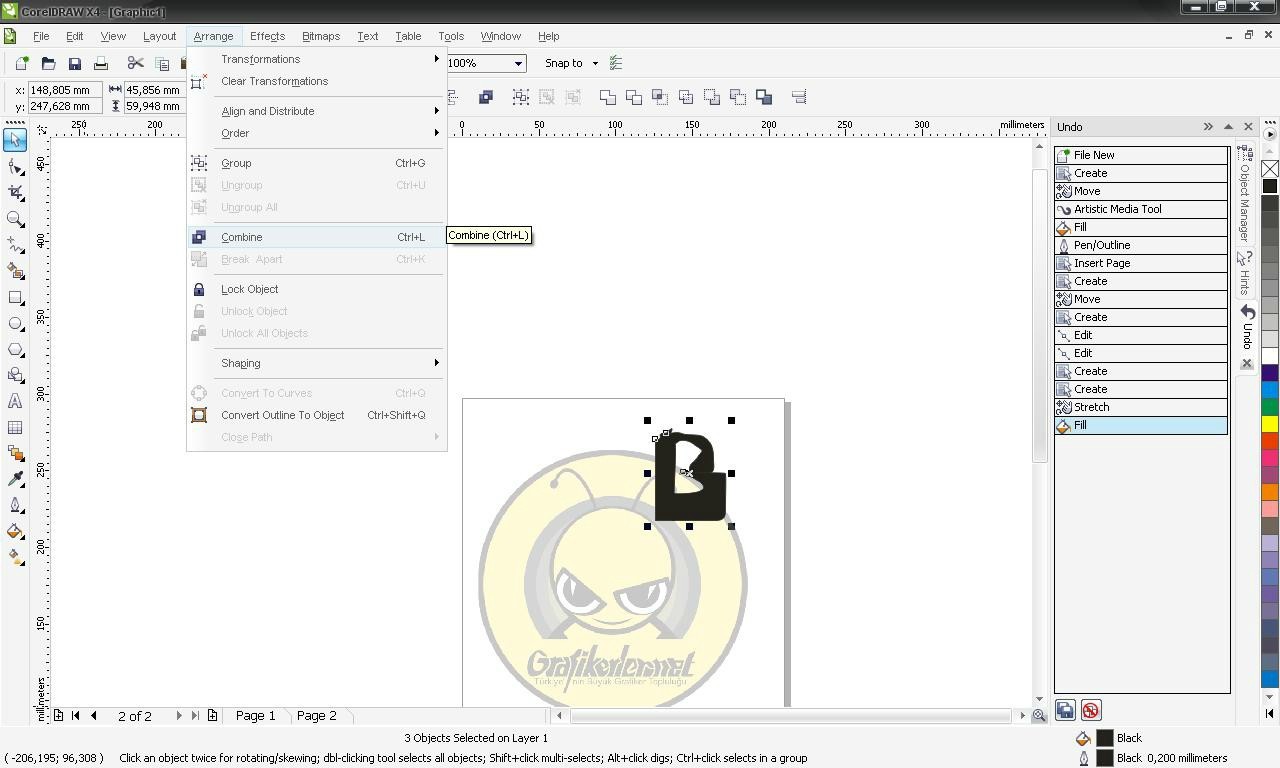Open the zoom level 100% dropdown
Image resolution: width=1280 pixels, height=768 pixels.
(518, 63)
